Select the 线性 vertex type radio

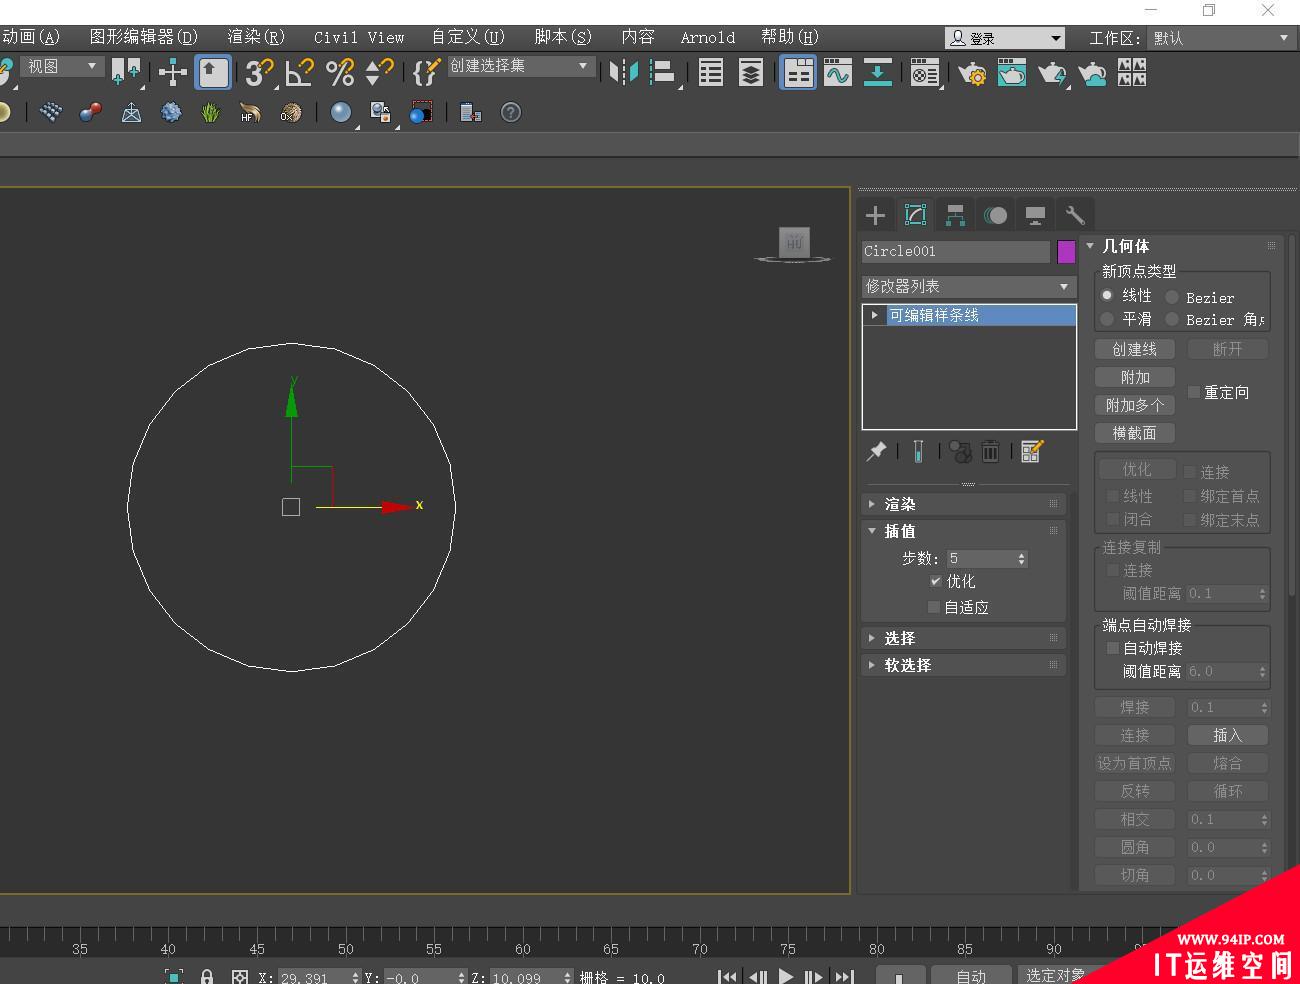click(x=1107, y=295)
